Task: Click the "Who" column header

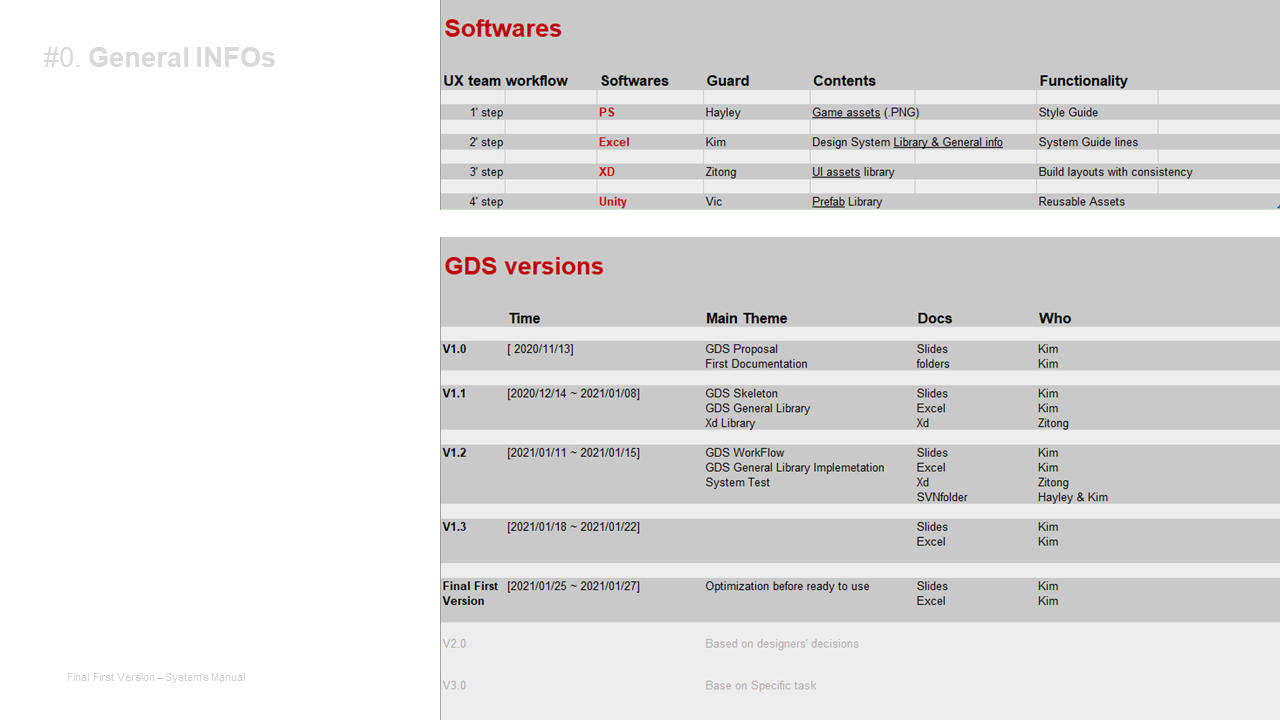Action: click(x=1055, y=319)
